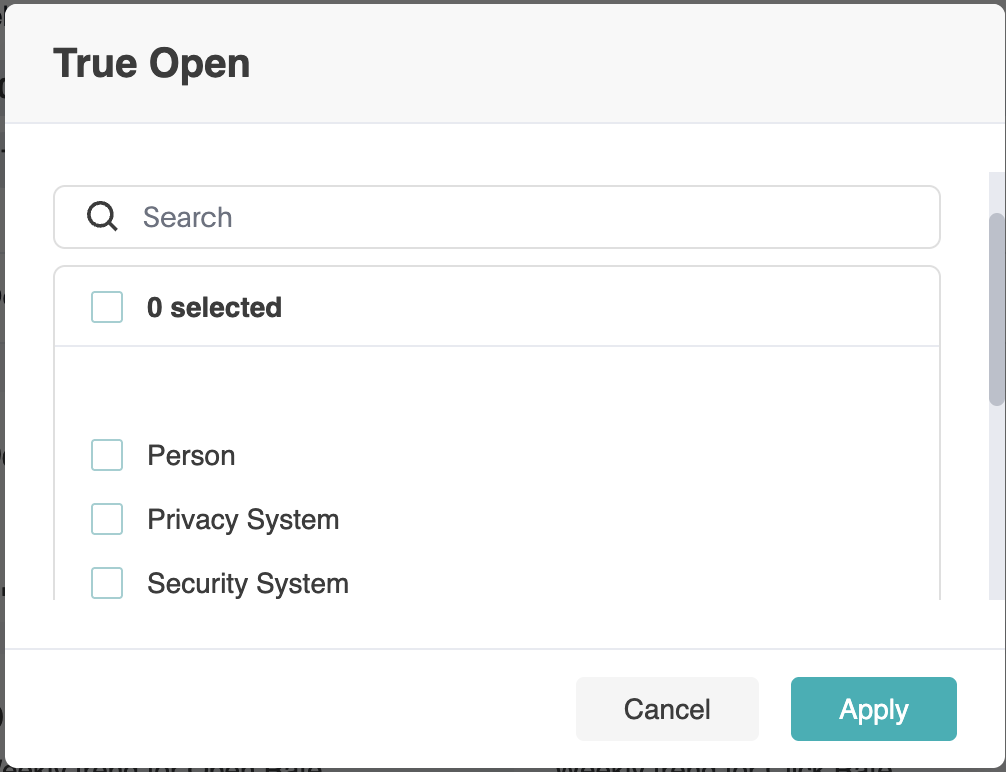Focus the Search text field

(497, 217)
